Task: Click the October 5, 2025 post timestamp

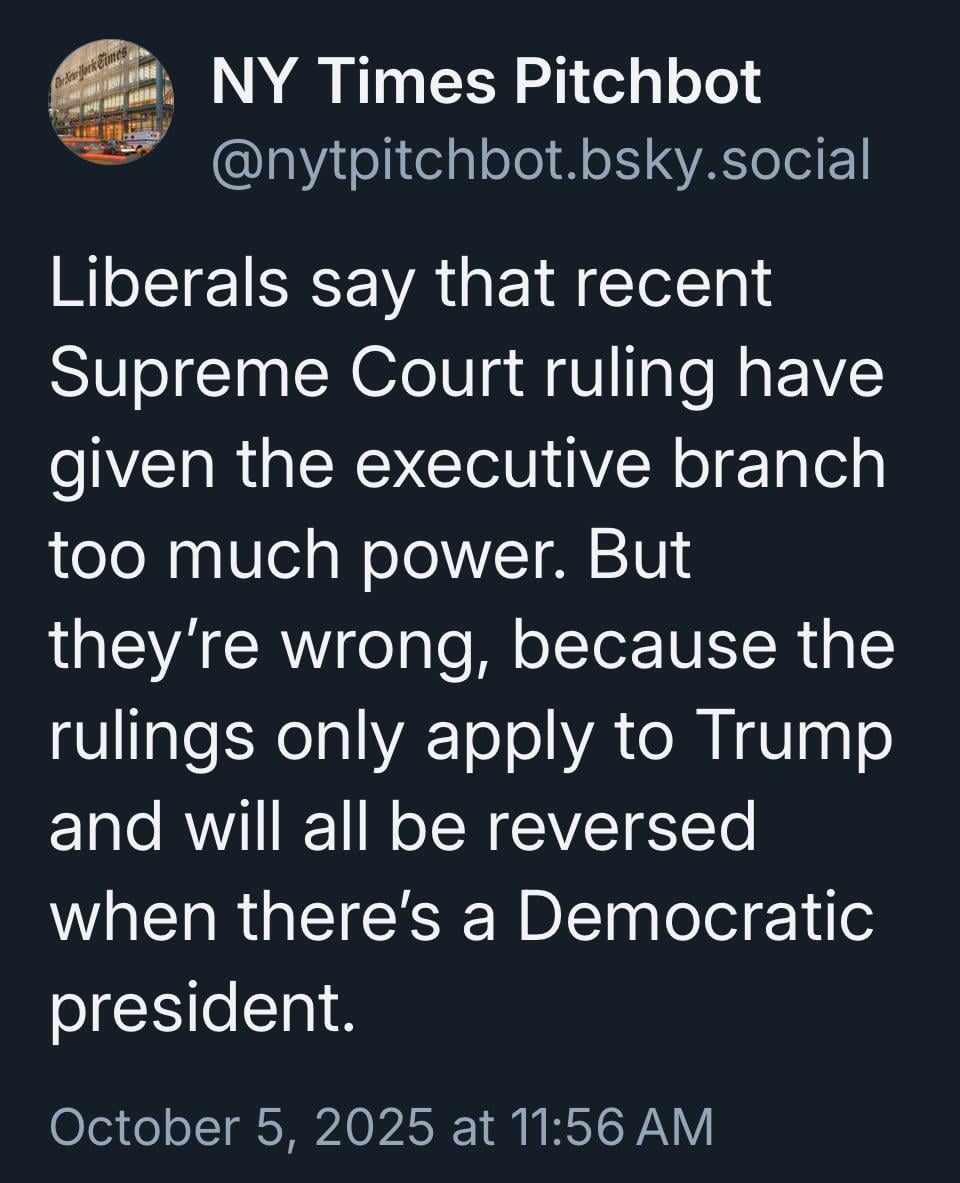Action: click(x=381, y=1127)
